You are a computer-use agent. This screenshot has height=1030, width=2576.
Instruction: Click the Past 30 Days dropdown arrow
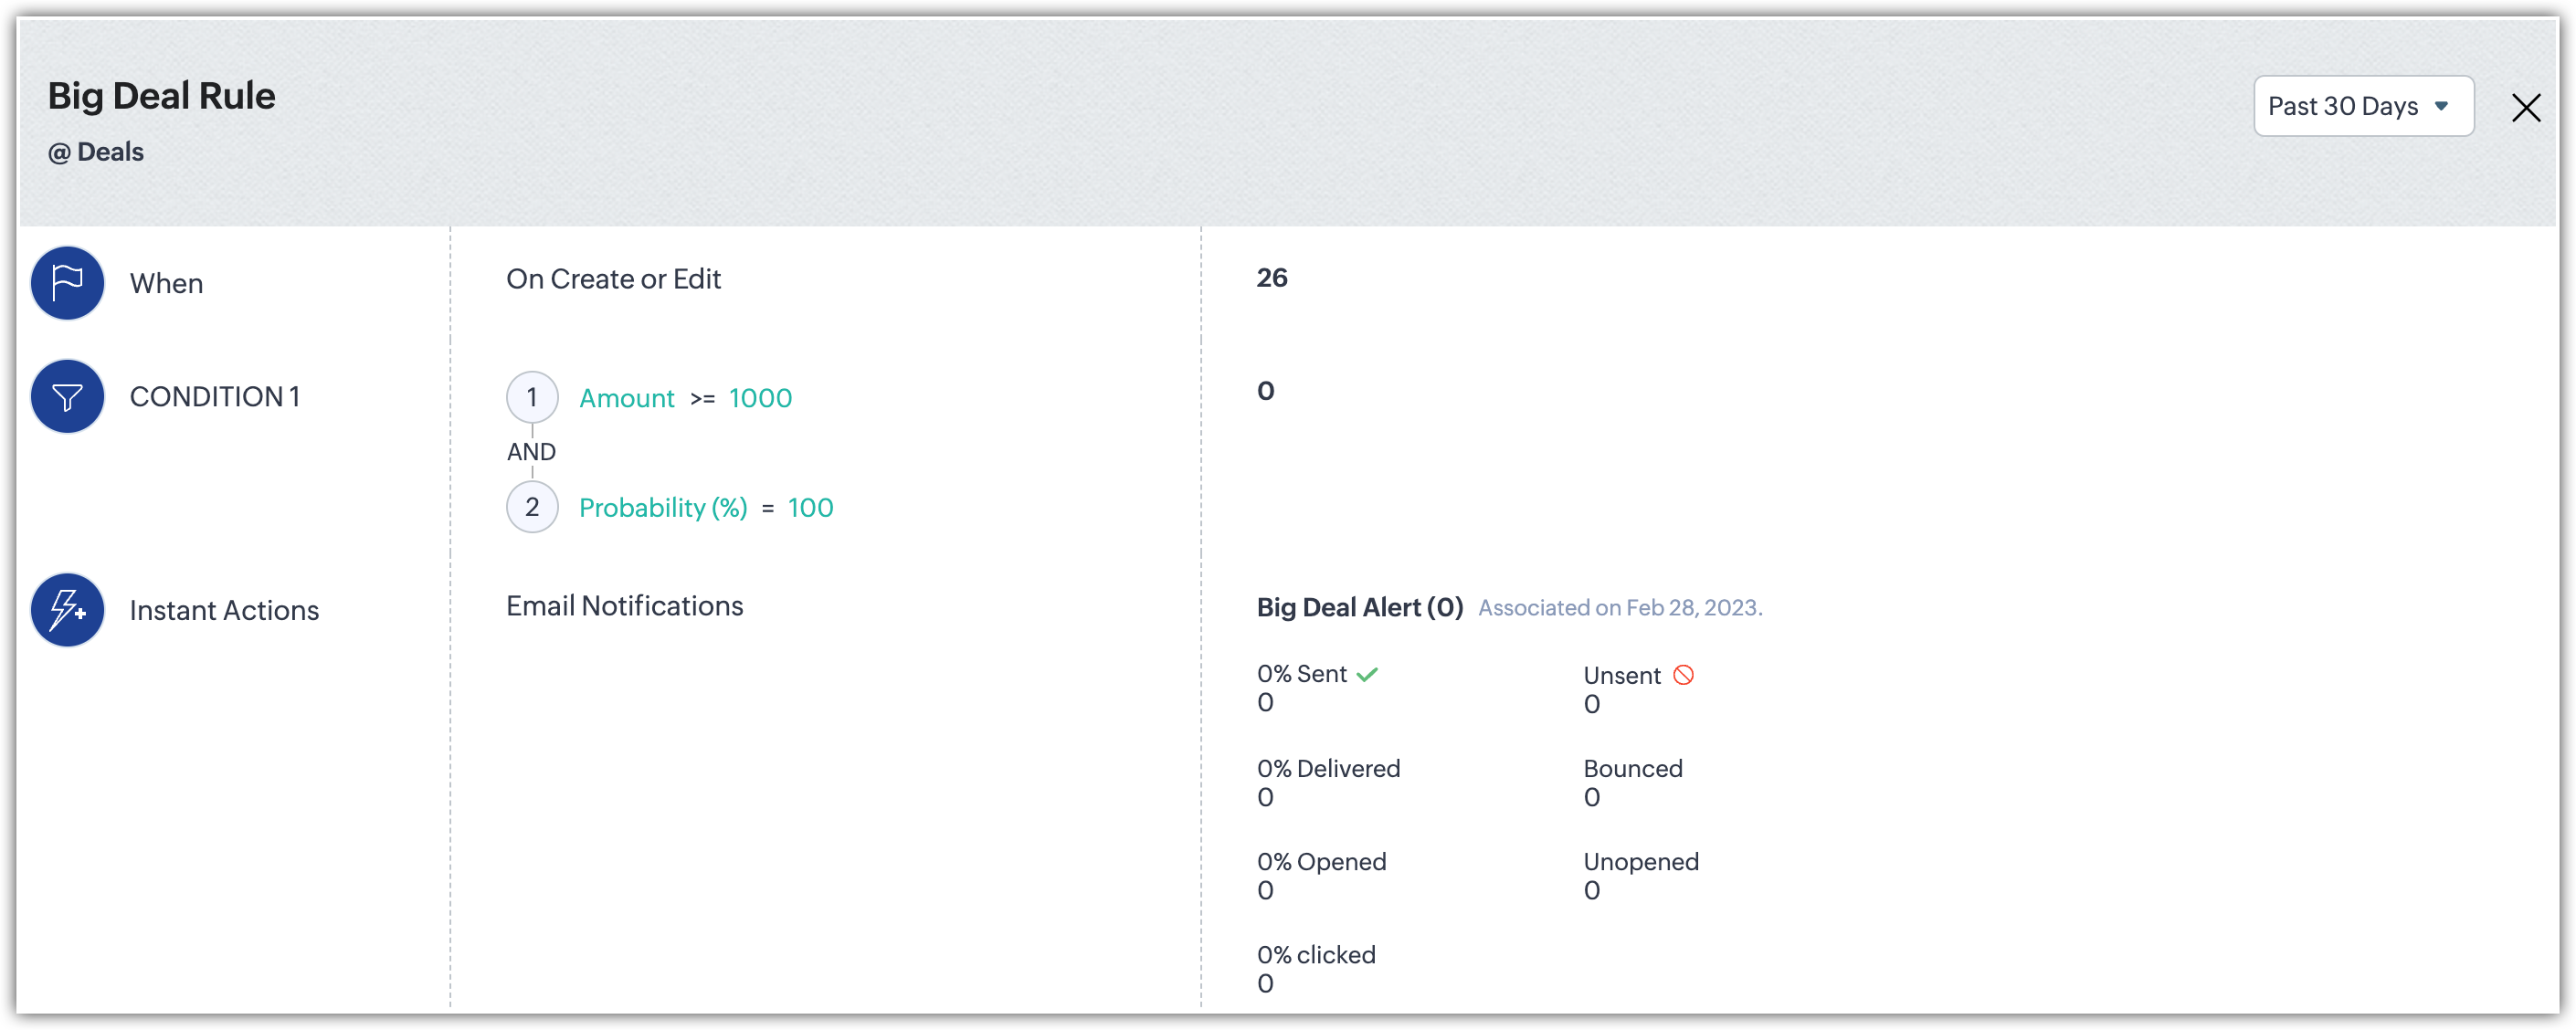click(x=2441, y=106)
